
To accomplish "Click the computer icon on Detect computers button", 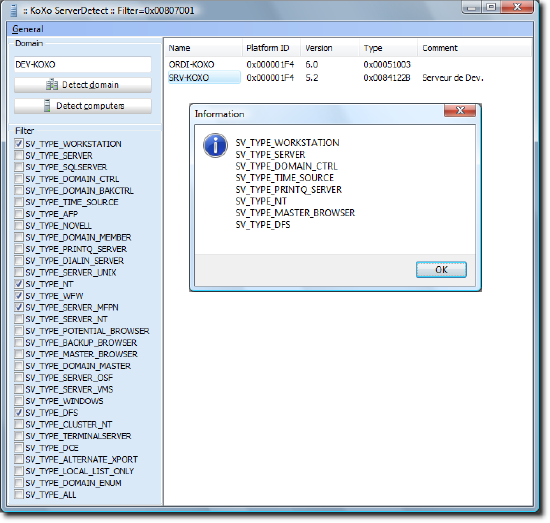I will click(x=47, y=106).
